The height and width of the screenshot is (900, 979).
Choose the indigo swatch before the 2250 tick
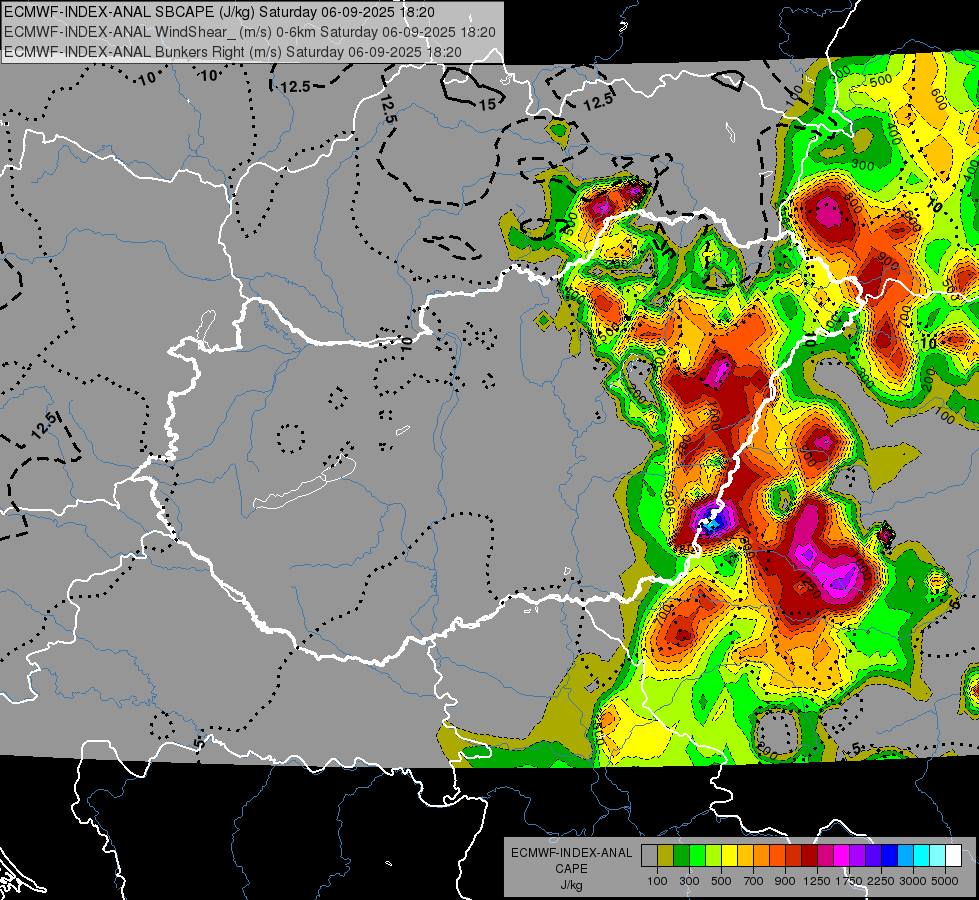point(874,855)
